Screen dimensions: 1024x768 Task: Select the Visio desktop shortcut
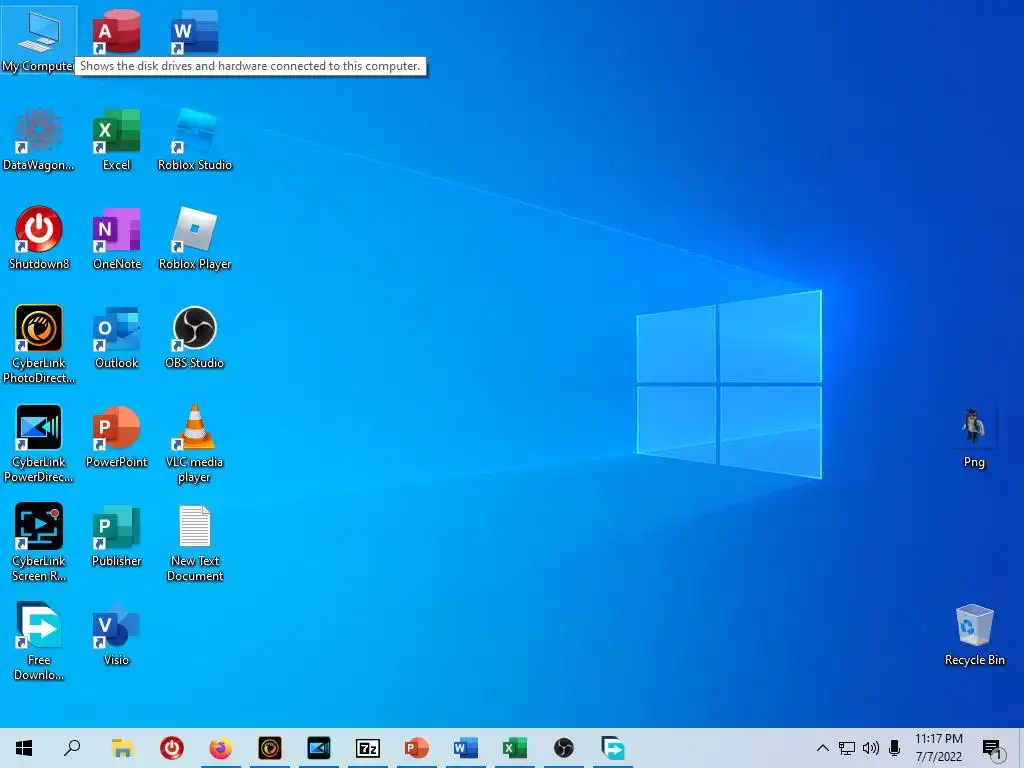(x=116, y=635)
